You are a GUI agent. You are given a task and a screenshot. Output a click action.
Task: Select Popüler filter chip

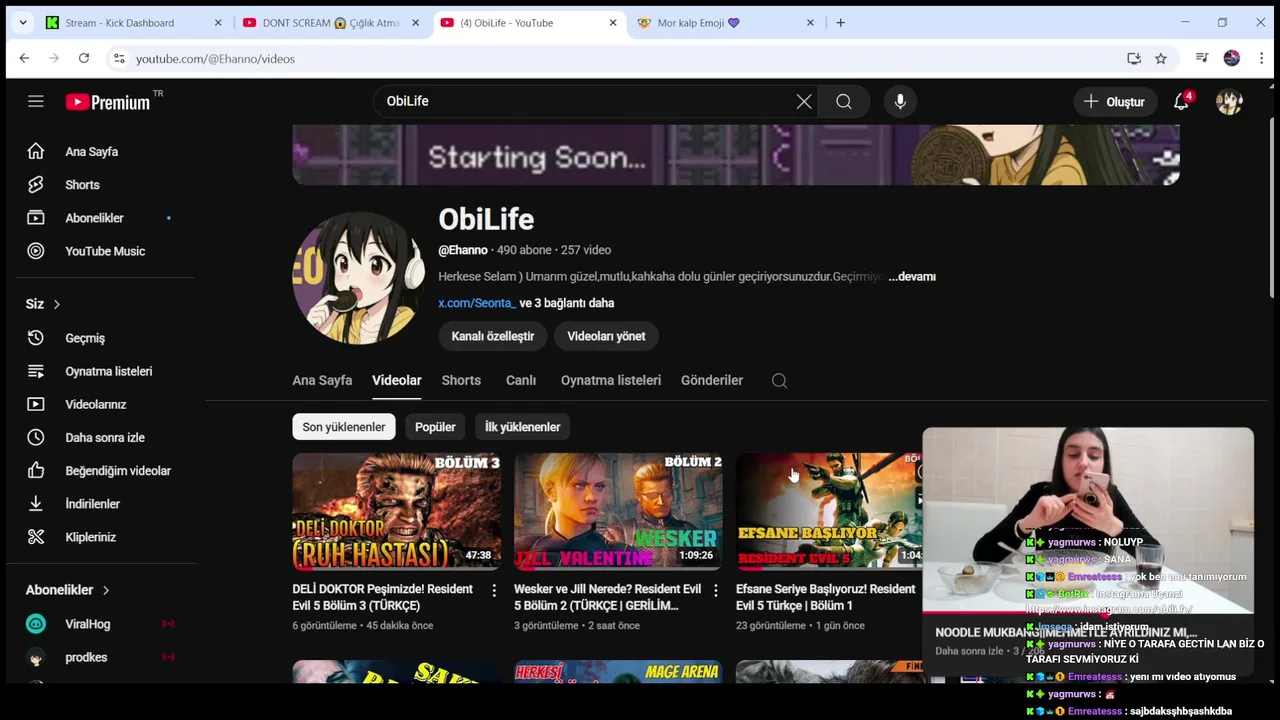click(435, 427)
